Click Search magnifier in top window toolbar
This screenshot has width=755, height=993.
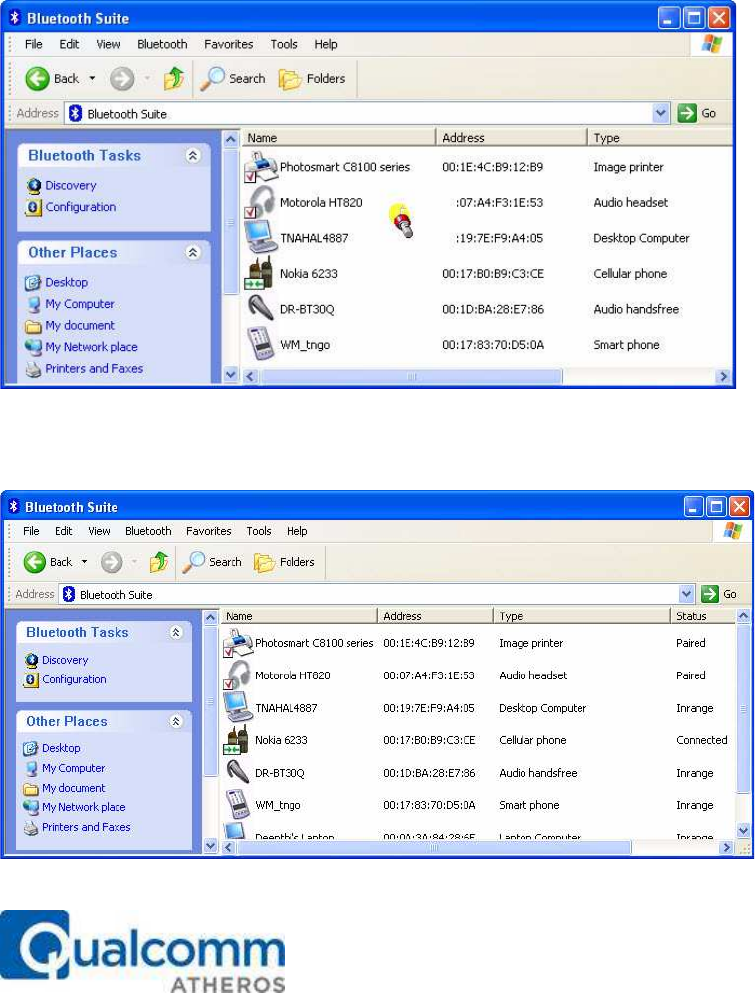(x=232, y=79)
